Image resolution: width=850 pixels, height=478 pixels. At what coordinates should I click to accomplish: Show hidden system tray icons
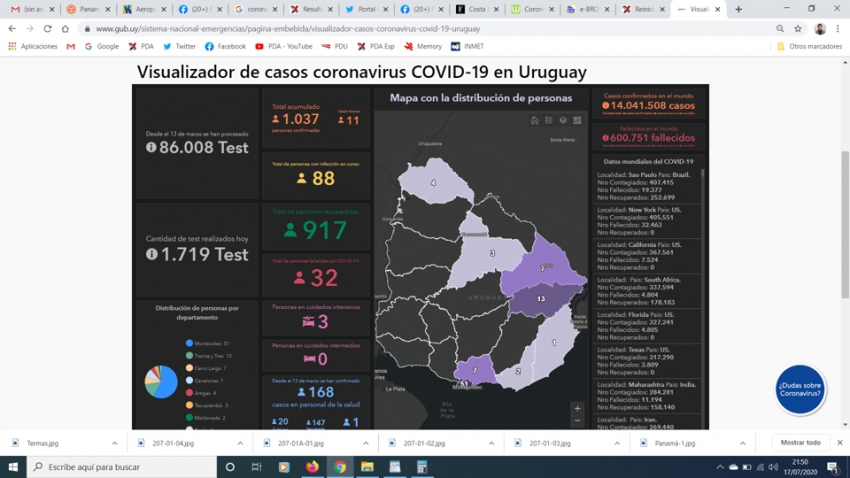click(719, 467)
